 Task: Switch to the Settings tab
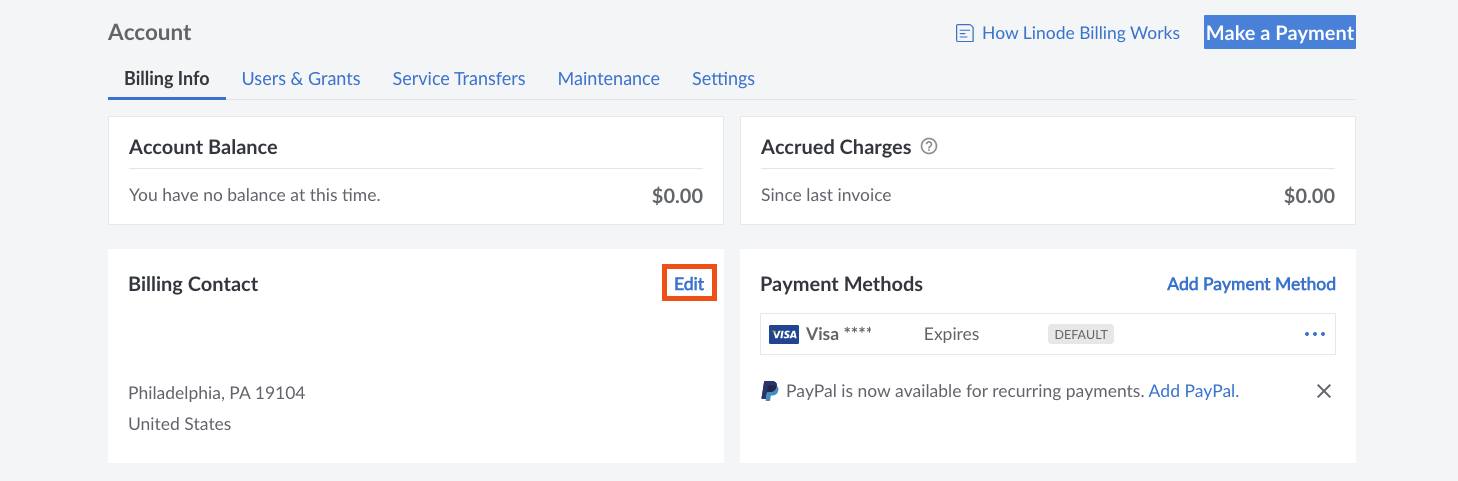tap(723, 78)
